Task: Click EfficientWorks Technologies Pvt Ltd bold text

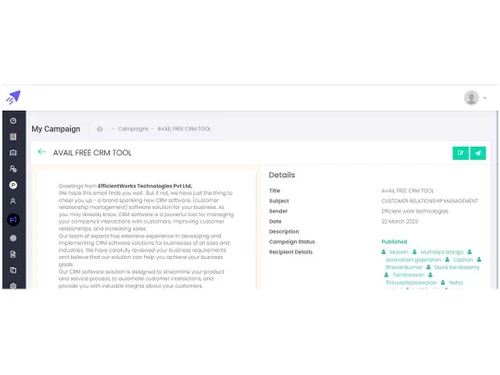Action: click(145, 186)
